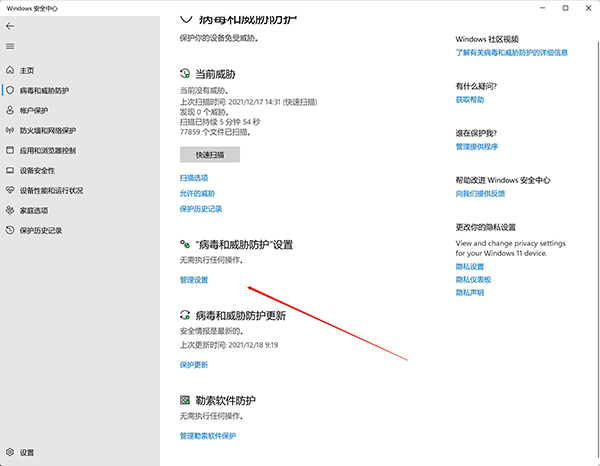Maximize the Windows 安全中心 window
600x466 pixels.
click(x=565, y=8)
